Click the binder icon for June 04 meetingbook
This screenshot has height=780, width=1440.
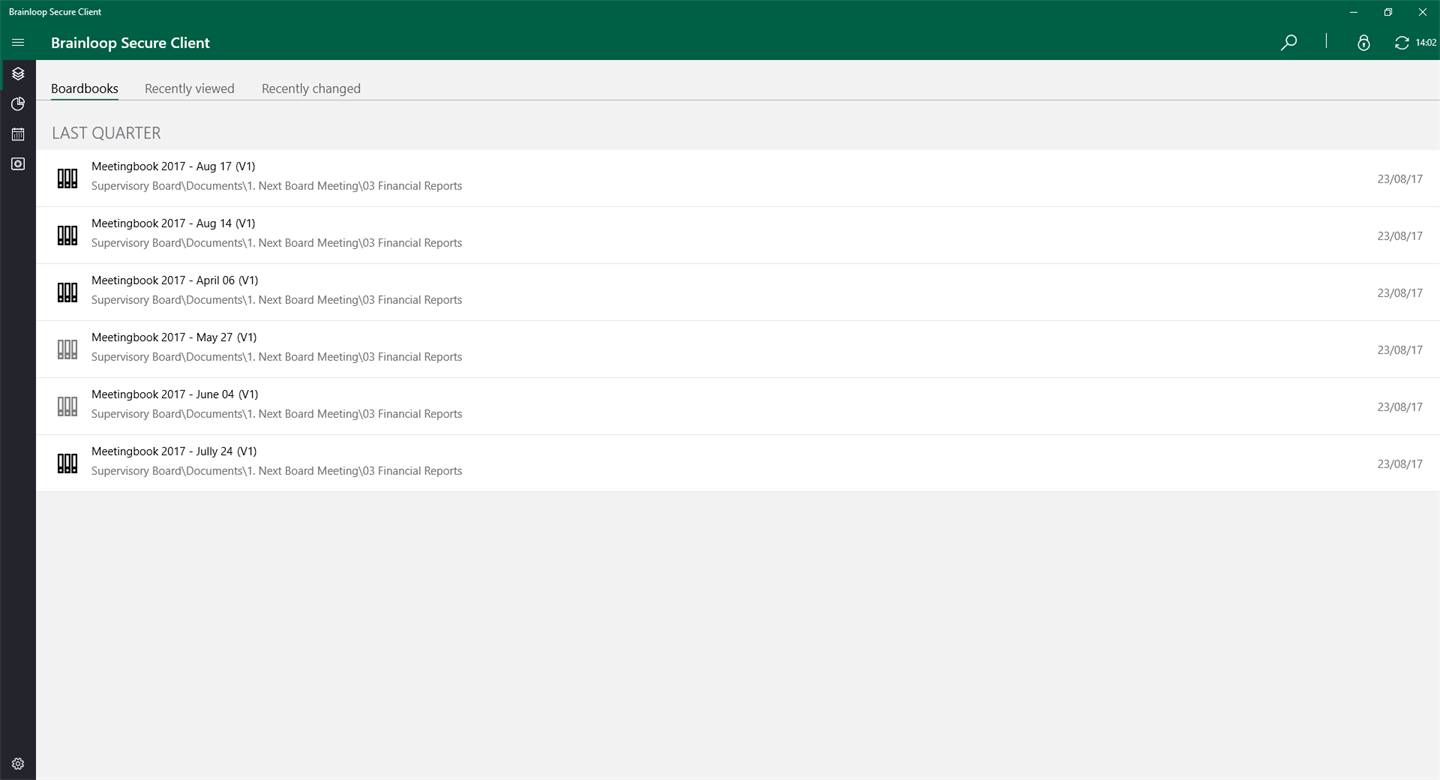(67, 406)
